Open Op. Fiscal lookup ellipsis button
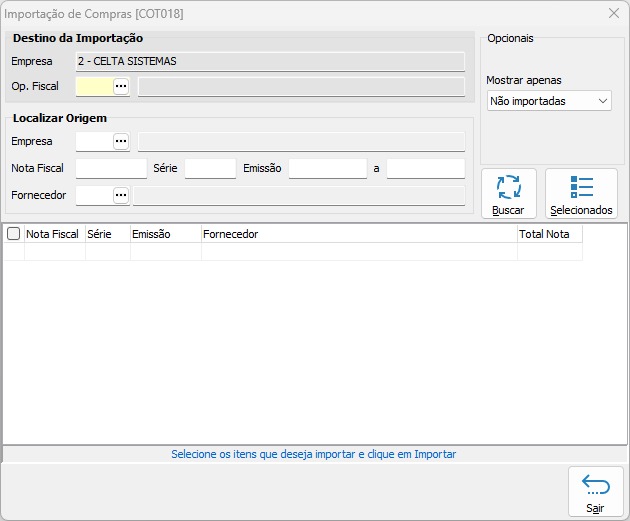Image resolution: width=630 pixels, height=521 pixels. 121,87
